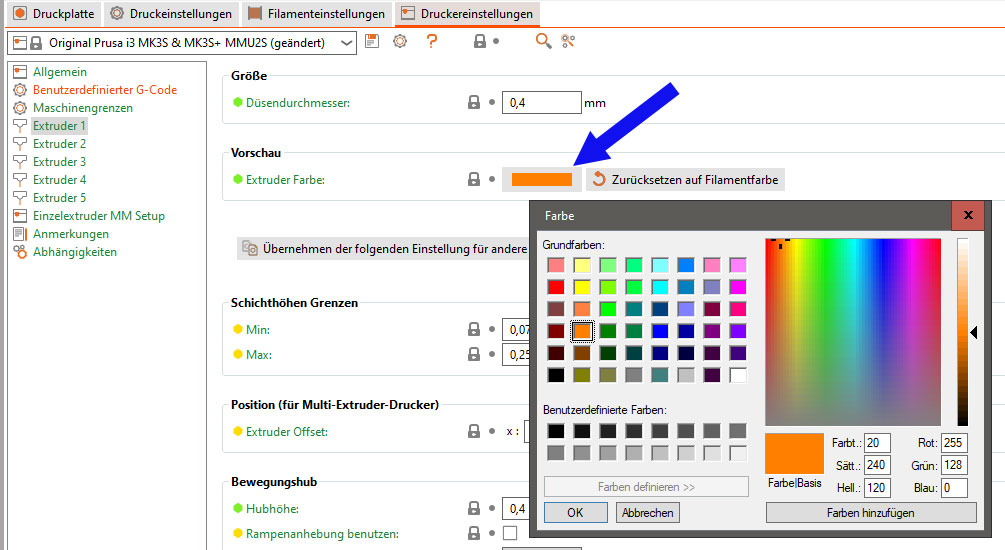The image size is (1005, 550).
Task: Click the lock icon beside Düsendurchmesser
Action: click(475, 102)
